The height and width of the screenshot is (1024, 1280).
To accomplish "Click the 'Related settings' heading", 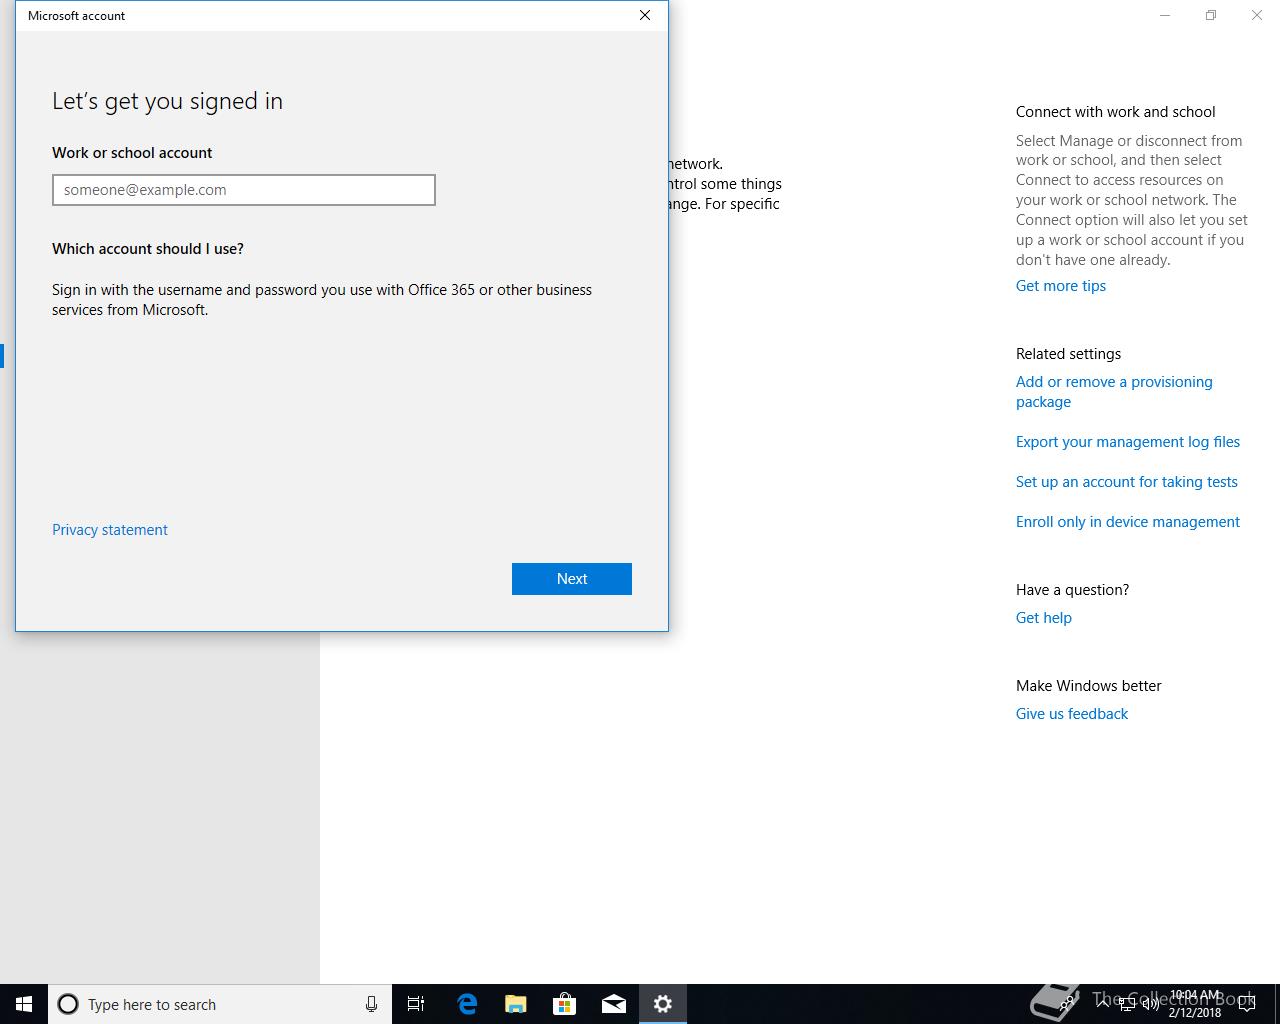I will click(x=1068, y=354).
